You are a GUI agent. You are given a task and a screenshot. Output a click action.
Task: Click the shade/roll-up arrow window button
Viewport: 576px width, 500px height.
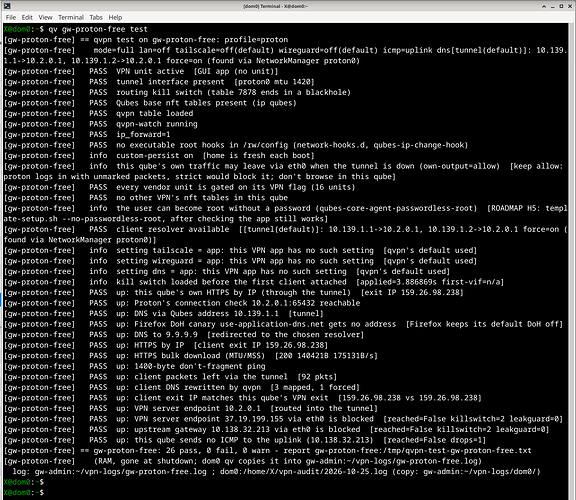[544, 6]
